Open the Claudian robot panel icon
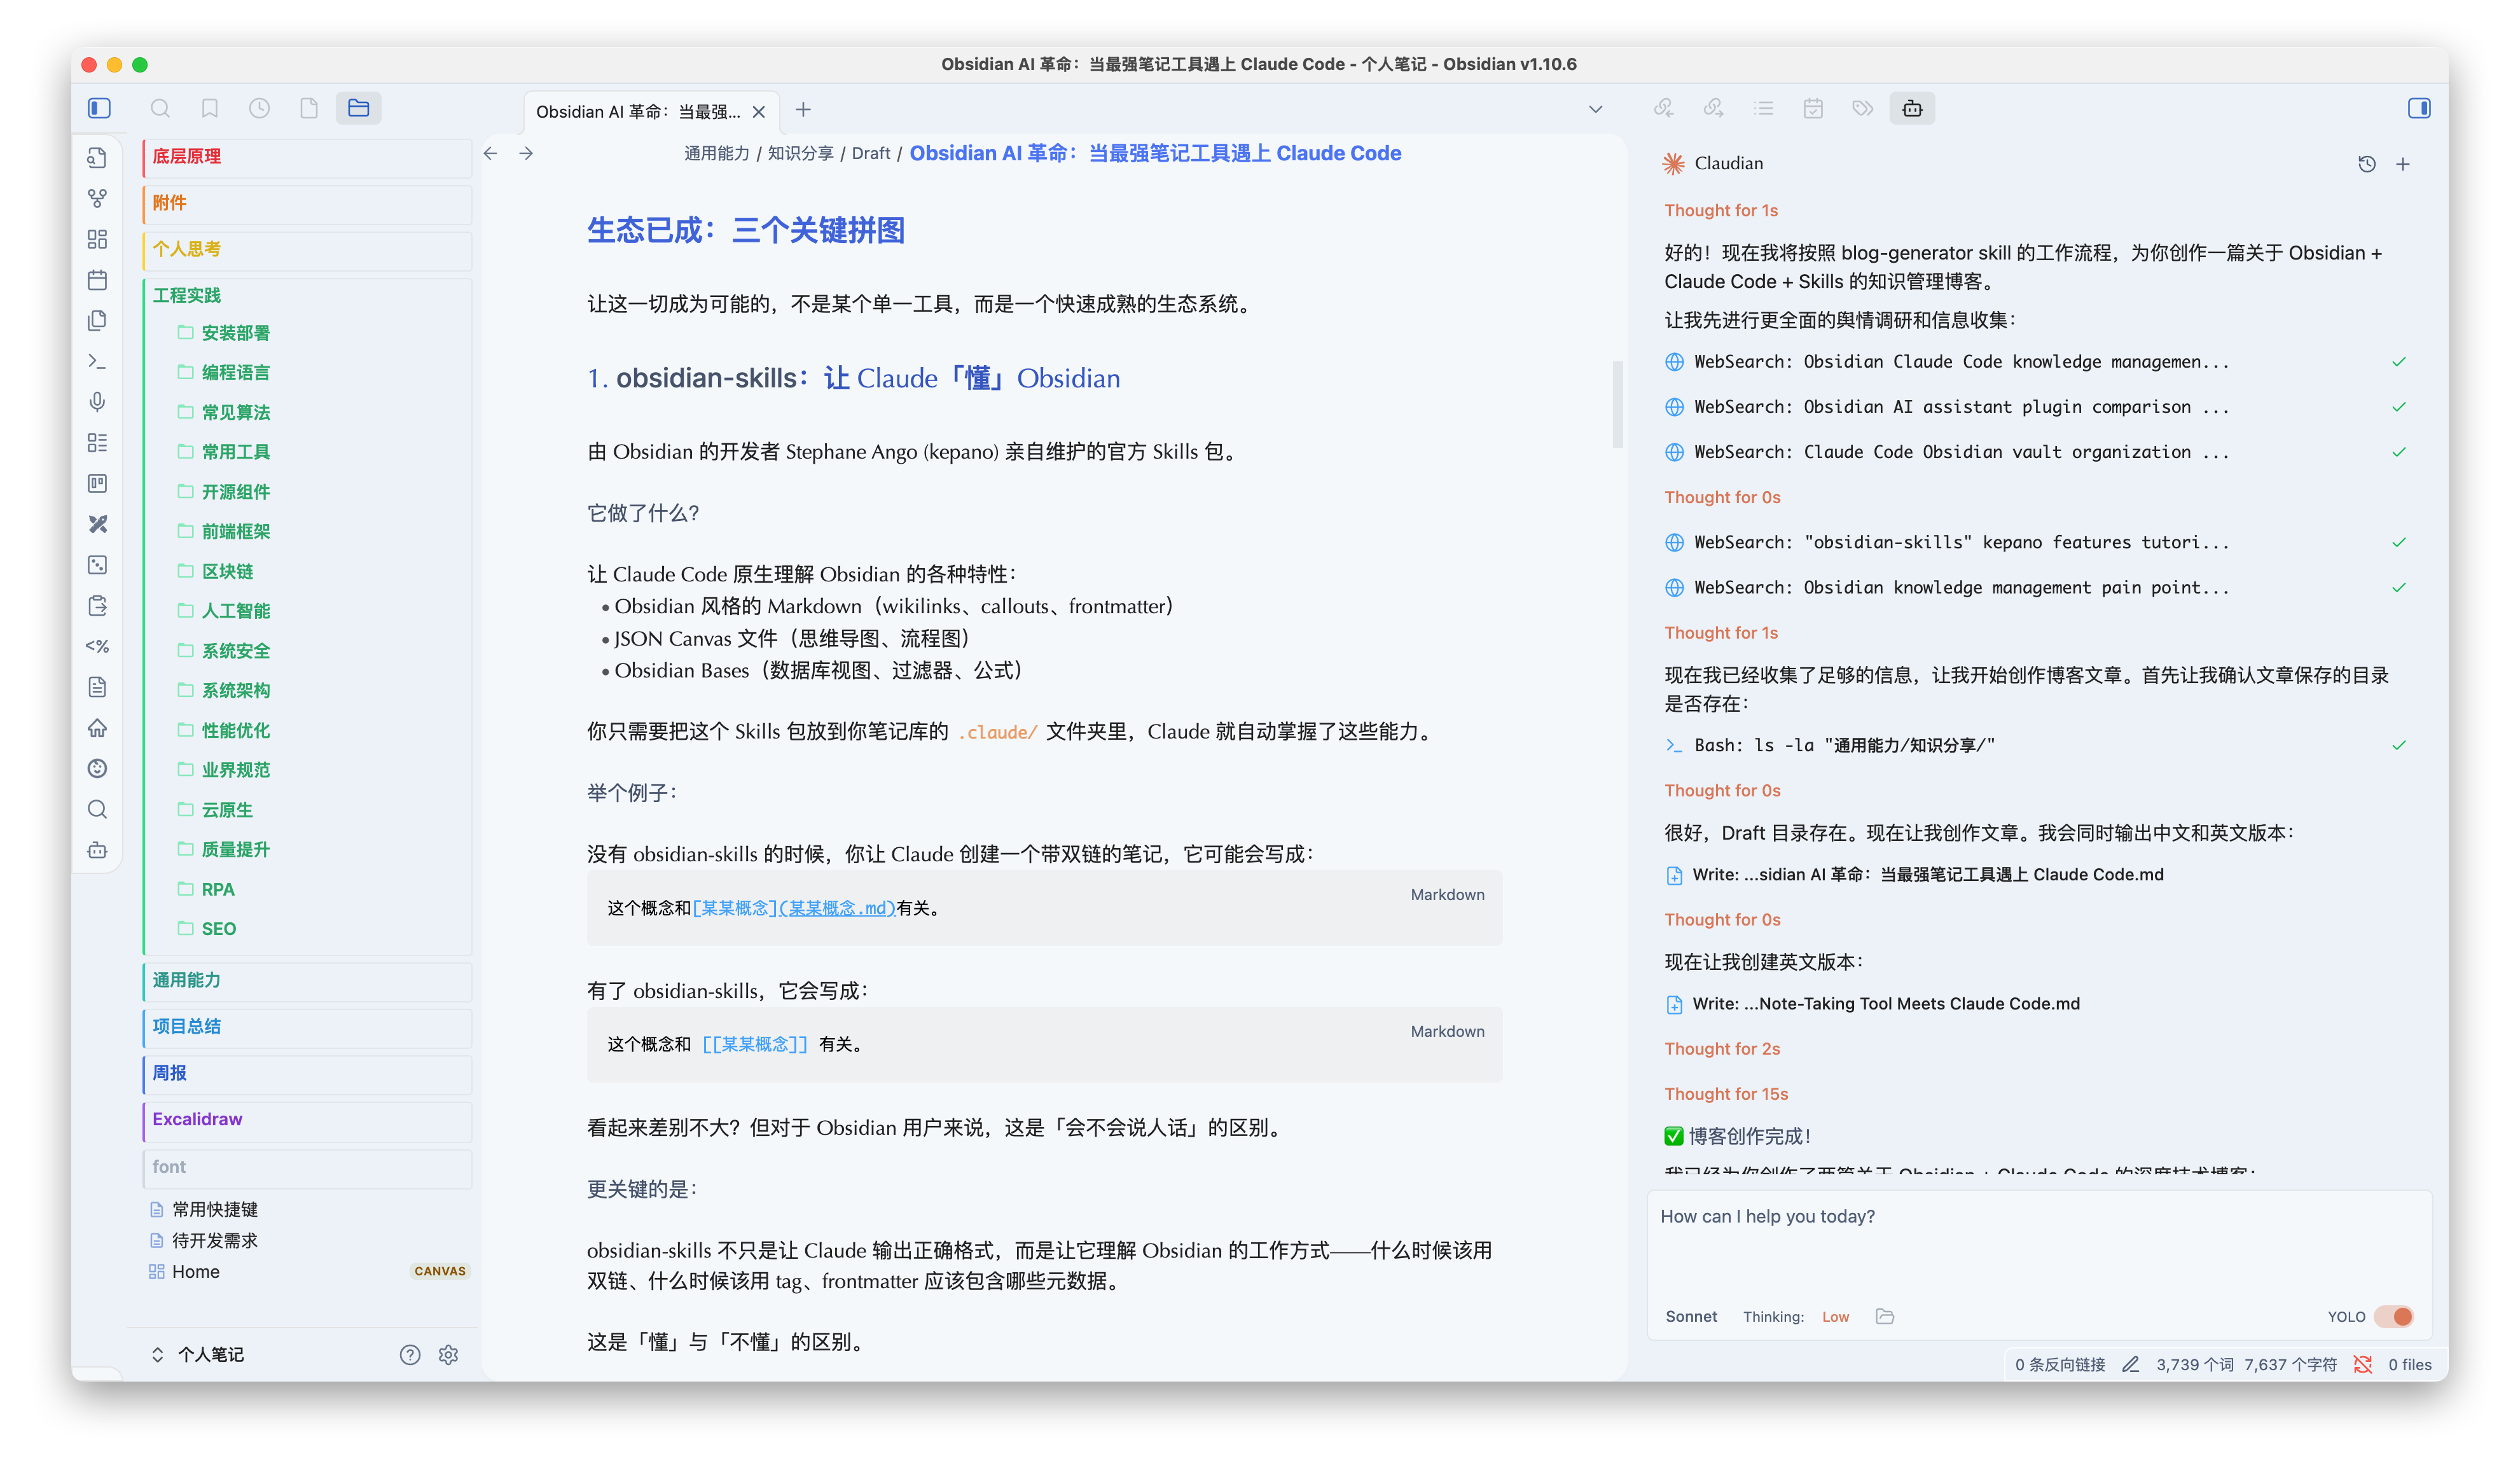Image resolution: width=2520 pixels, height=1477 pixels. pos(1911,108)
